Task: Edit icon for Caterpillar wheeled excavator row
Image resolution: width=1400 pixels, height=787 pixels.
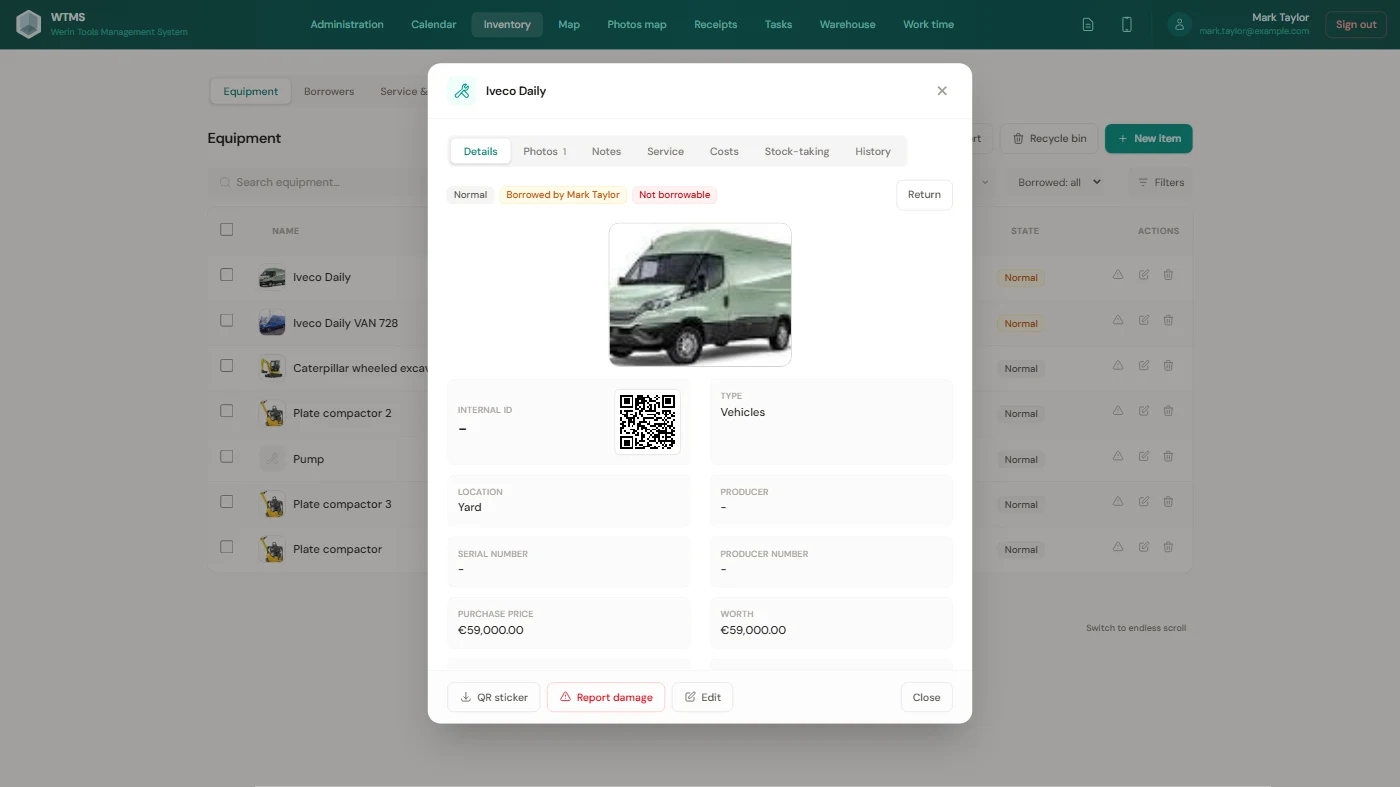Action: [1144, 365]
